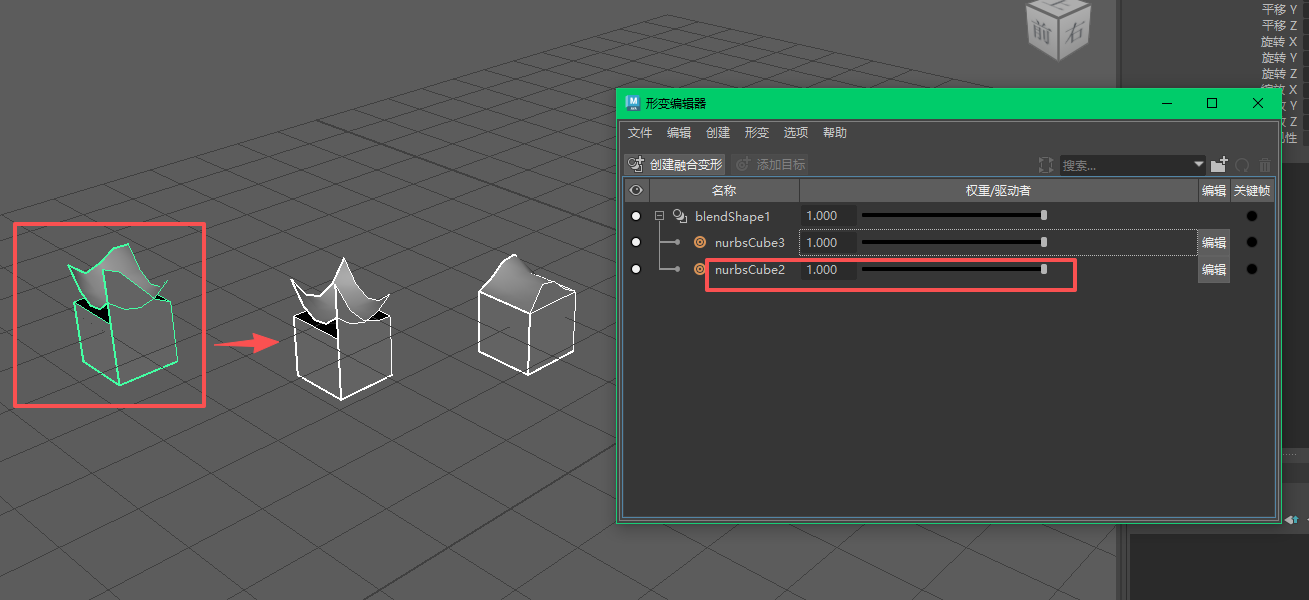Click the blendShape1 weight value field
The width and height of the screenshot is (1309, 600).
coord(829,215)
